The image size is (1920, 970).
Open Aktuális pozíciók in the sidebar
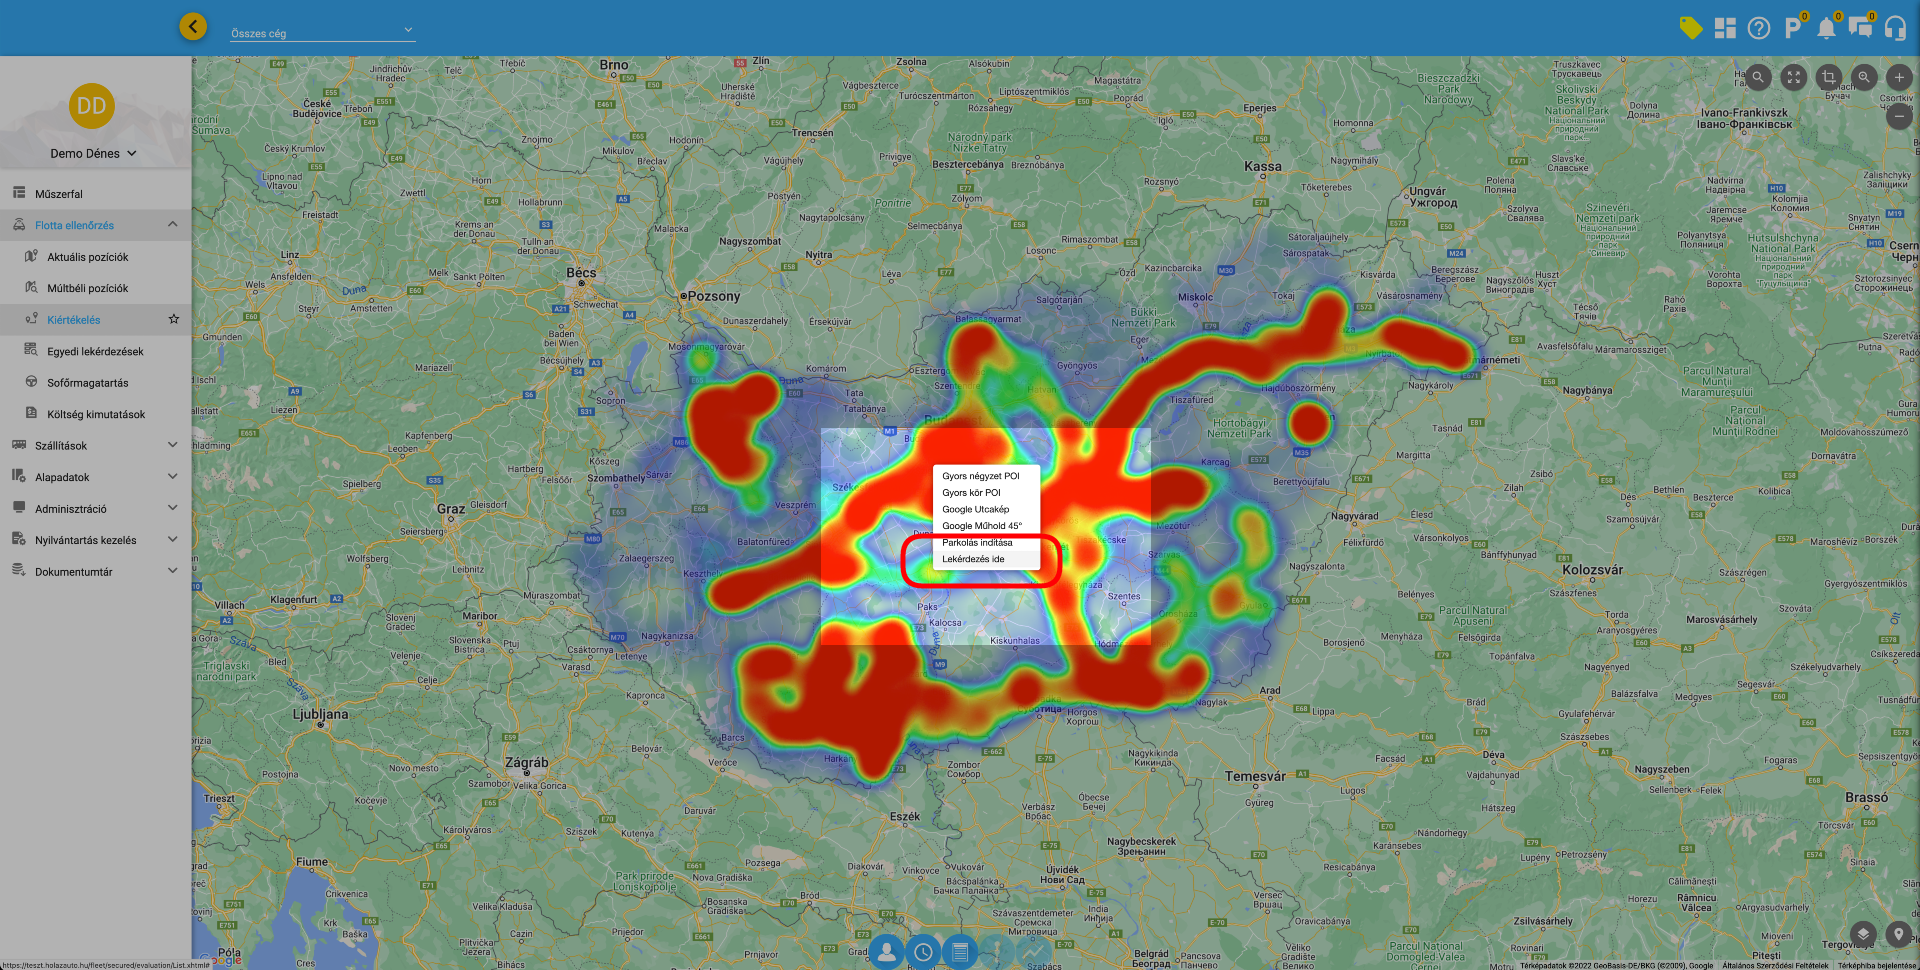coord(88,257)
